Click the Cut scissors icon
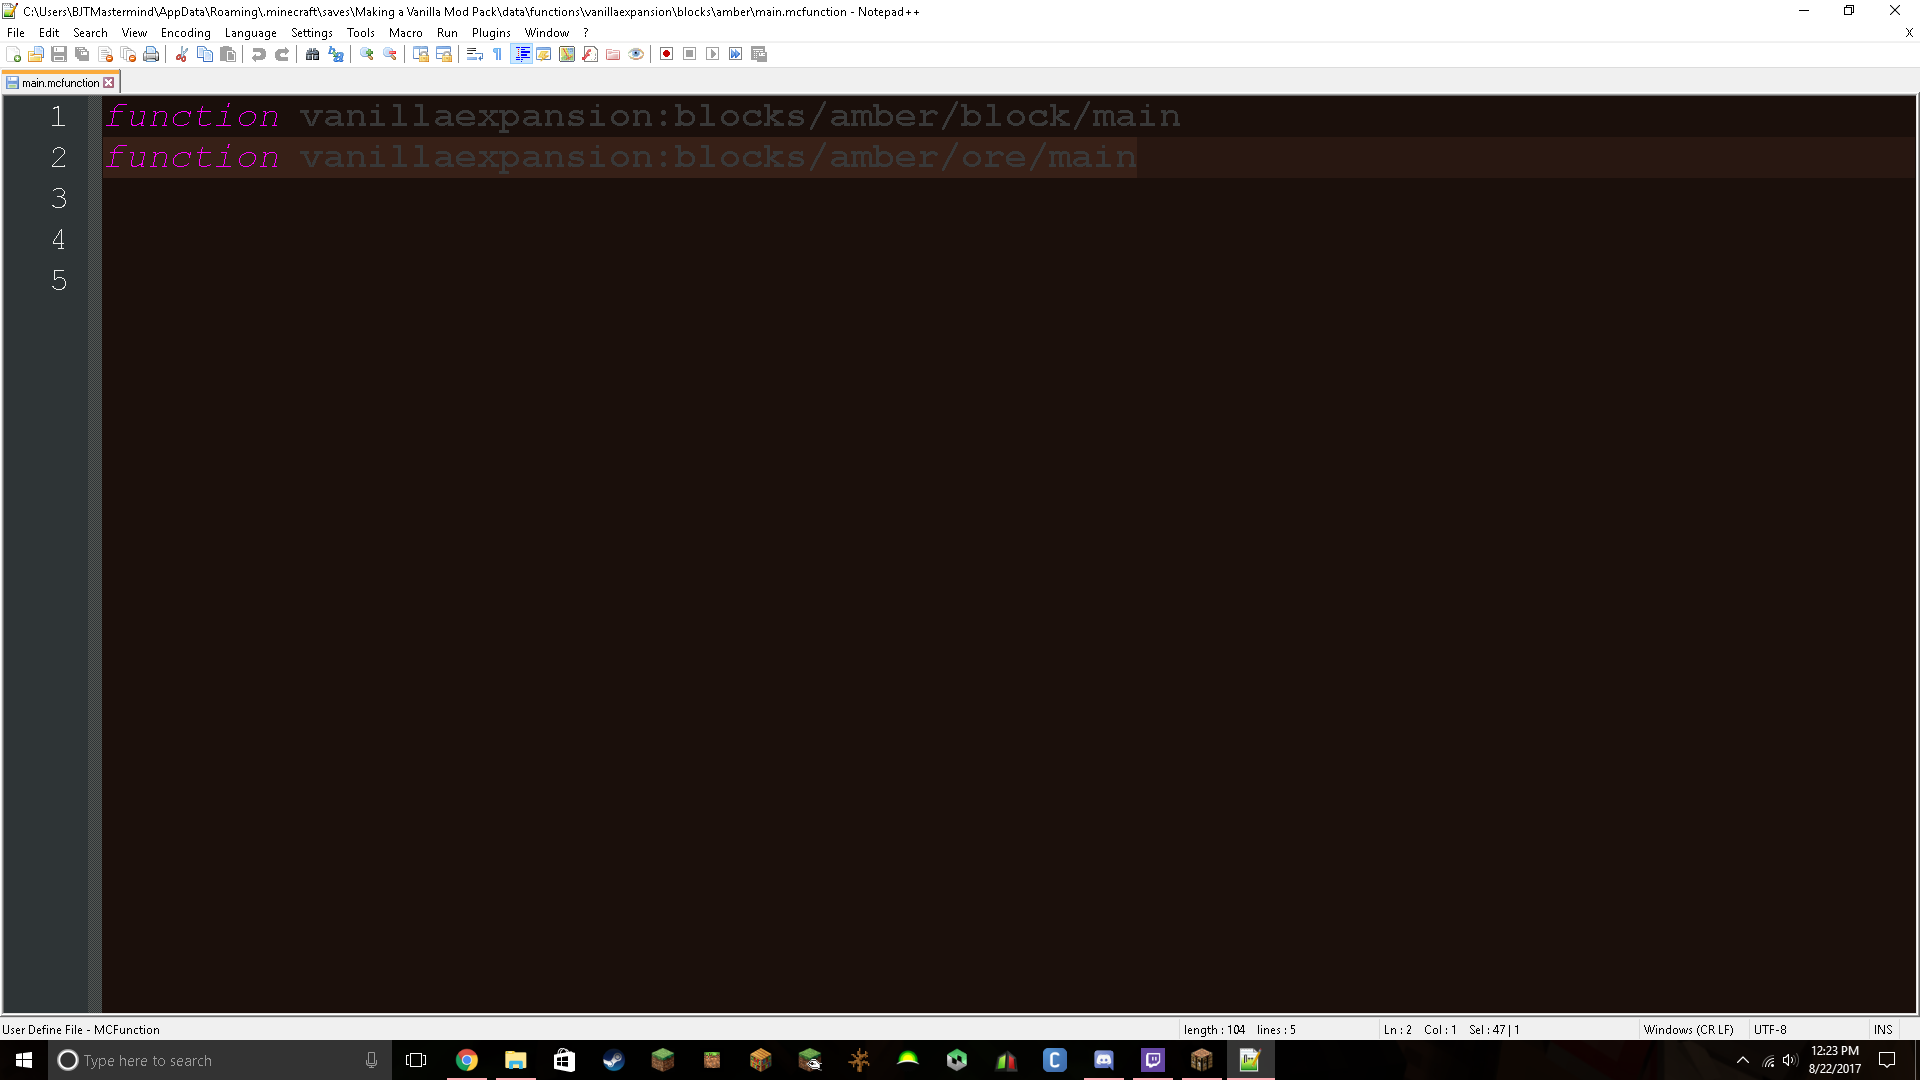 tap(182, 54)
